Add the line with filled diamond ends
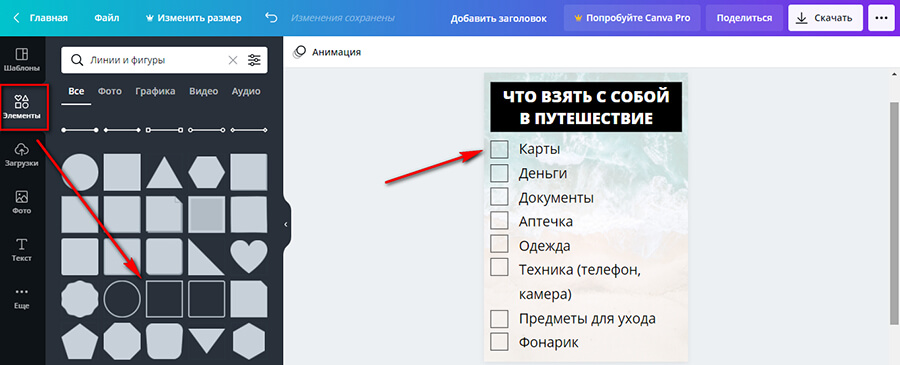 click(122, 130)
